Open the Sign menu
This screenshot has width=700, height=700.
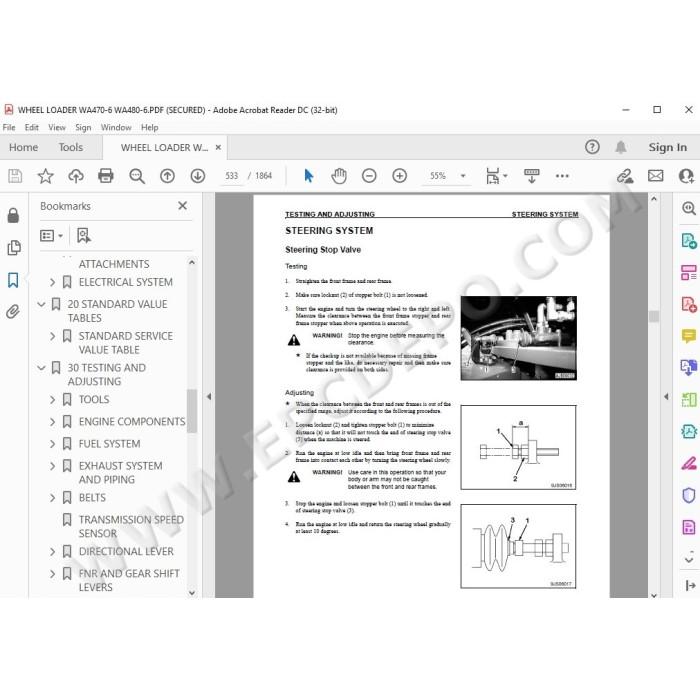[83, 128]
